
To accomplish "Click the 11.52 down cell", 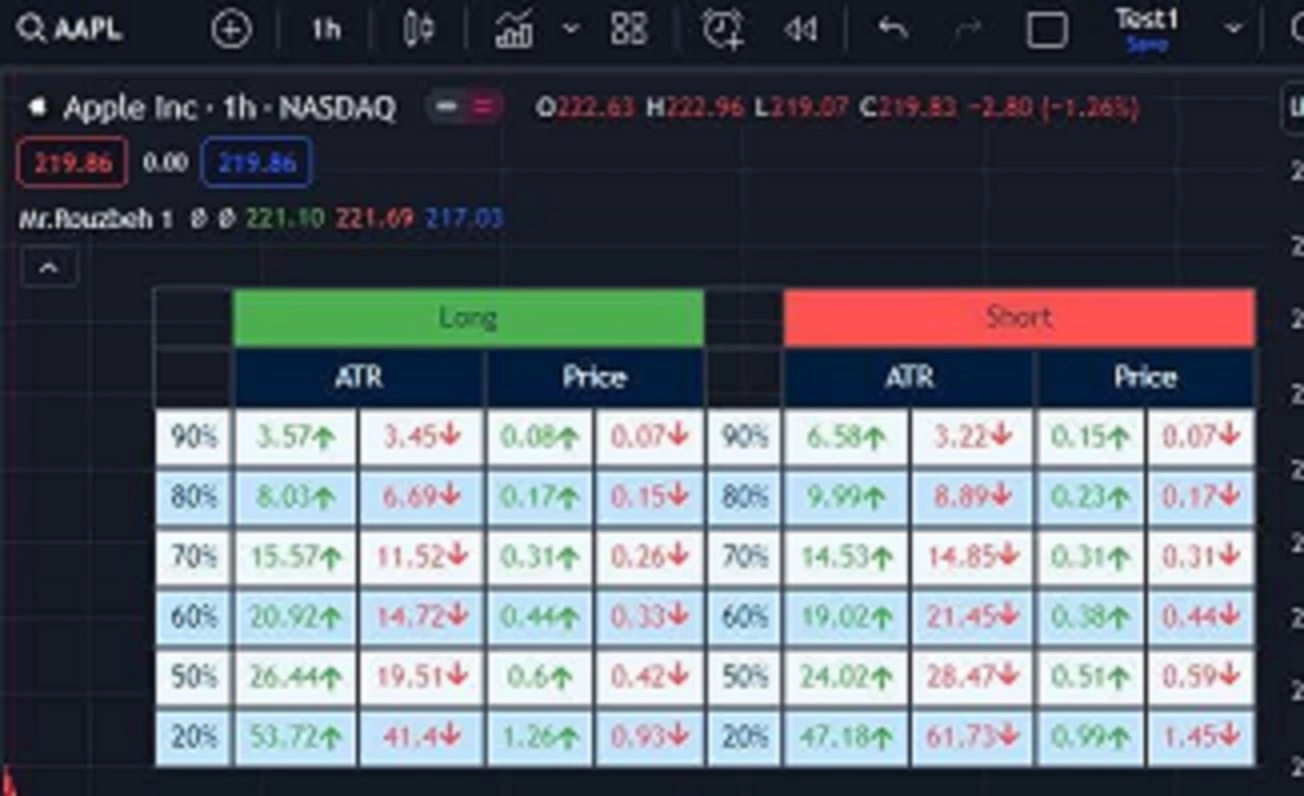I will (x=421, y=557).
